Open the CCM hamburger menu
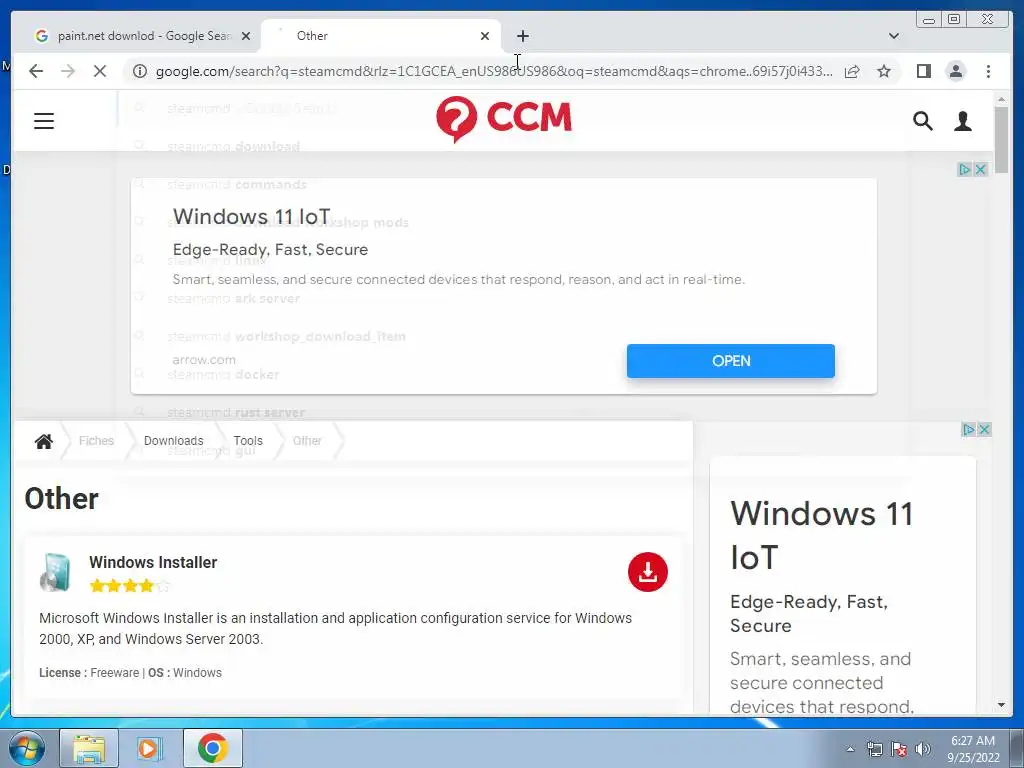1024x768 pixels. coord(44,121)
